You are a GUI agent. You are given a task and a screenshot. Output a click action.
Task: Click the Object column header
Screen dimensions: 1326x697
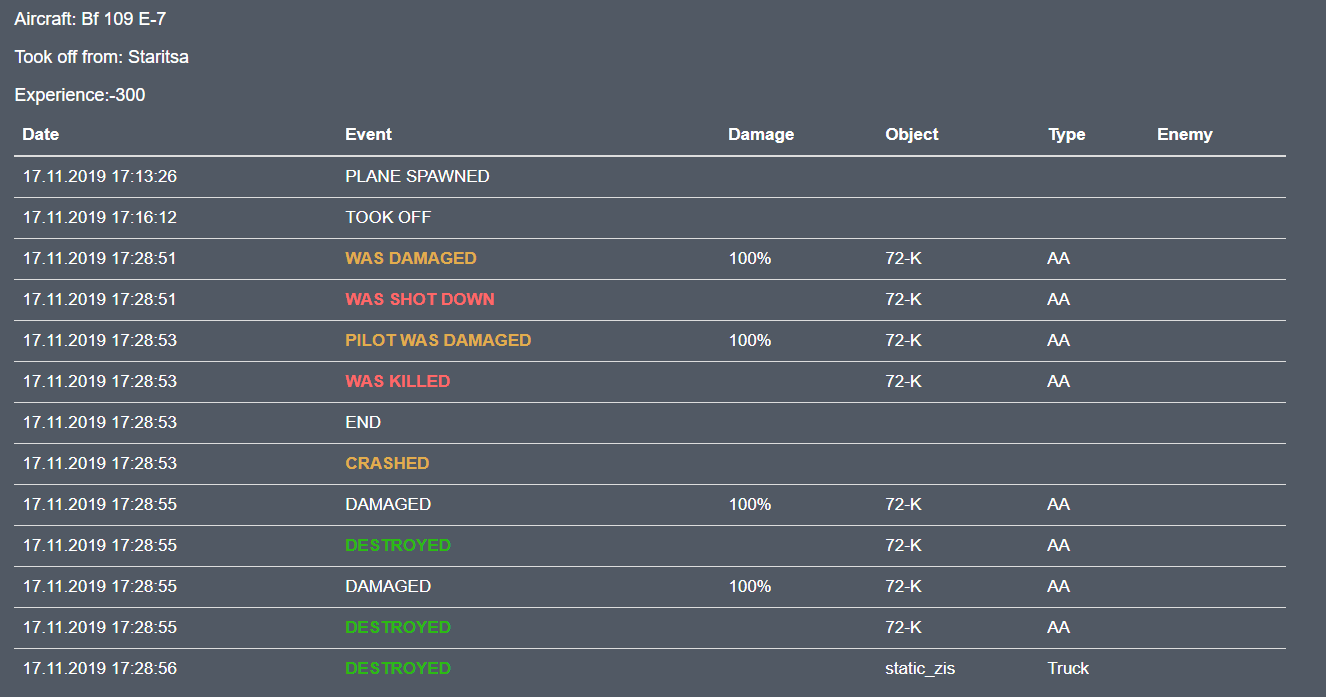pos(912,134)
